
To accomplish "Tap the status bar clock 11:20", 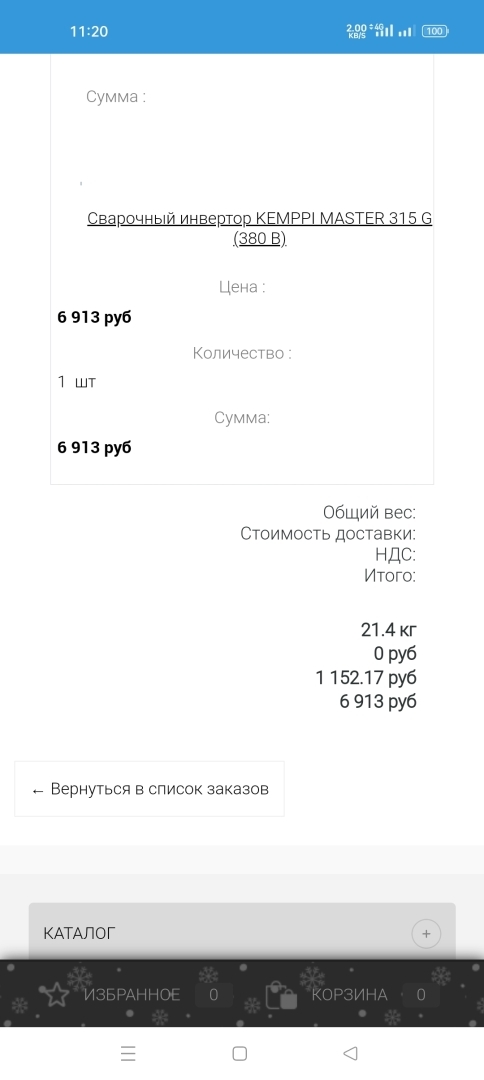I will point(89,31).
